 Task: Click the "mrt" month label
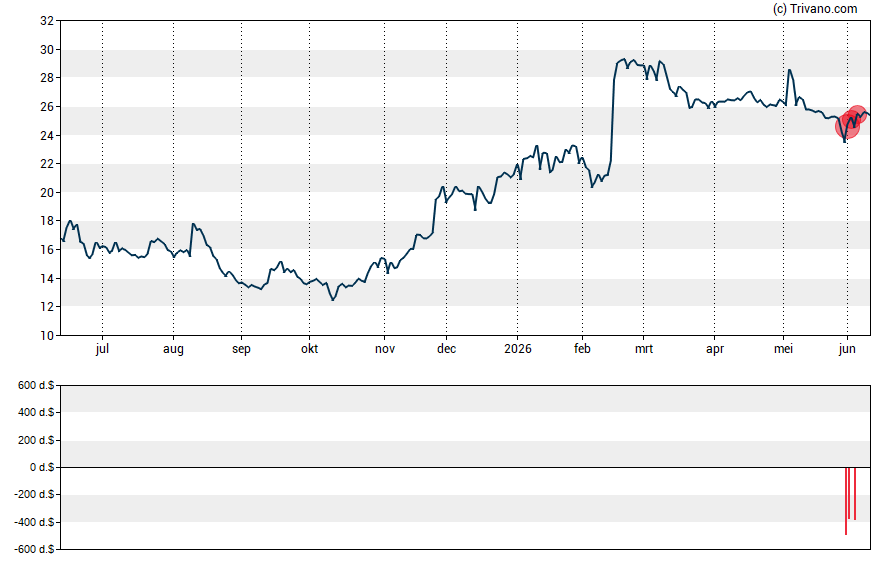pyautogui.click(x=644, y=349)
